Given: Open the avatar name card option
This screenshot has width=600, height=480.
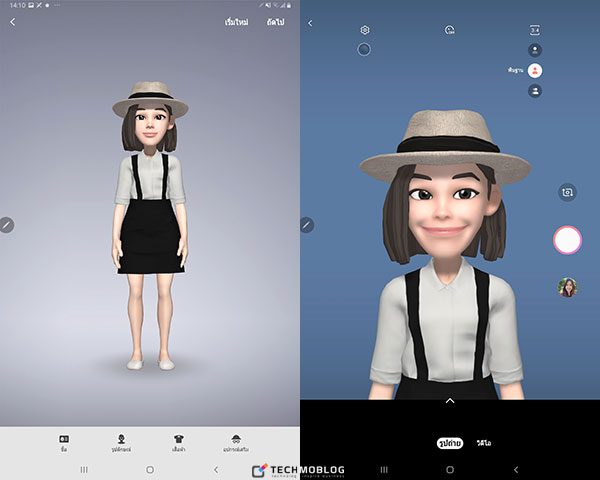Looking at the screenshot, I should tap(64, 441).
